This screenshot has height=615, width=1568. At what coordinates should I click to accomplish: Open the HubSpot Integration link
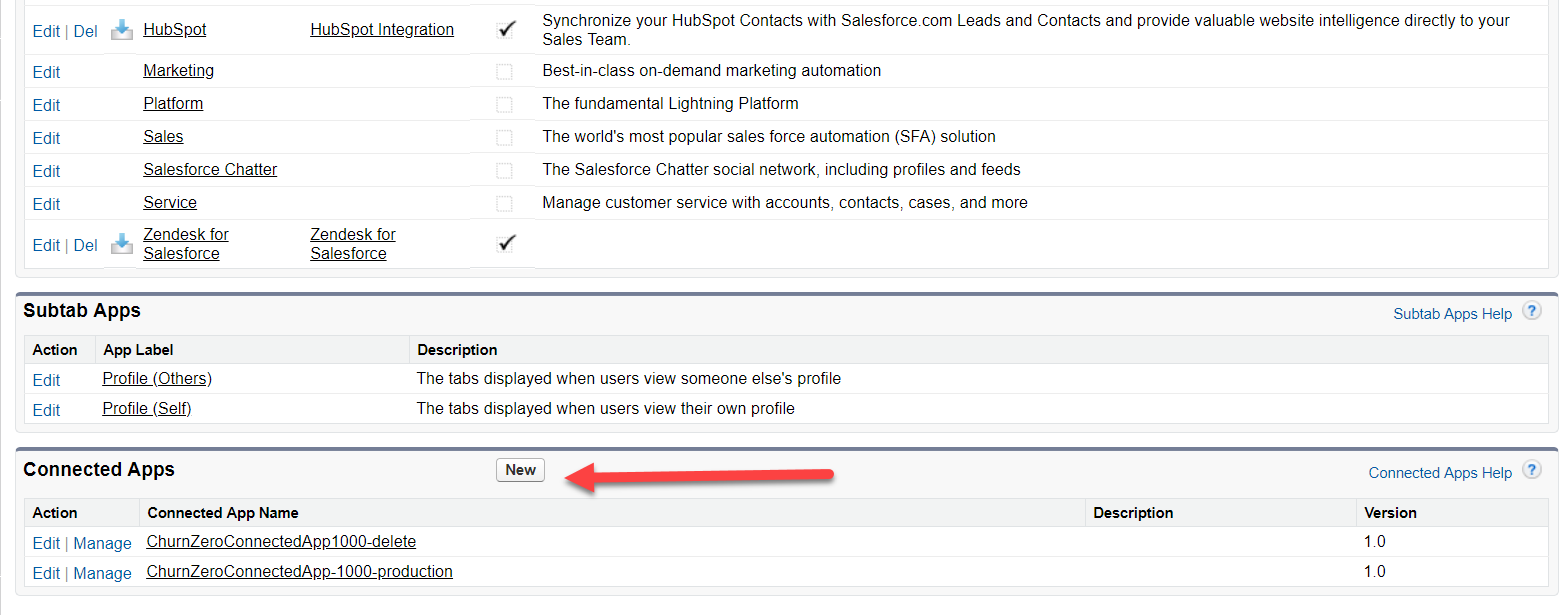pos(382,29)
